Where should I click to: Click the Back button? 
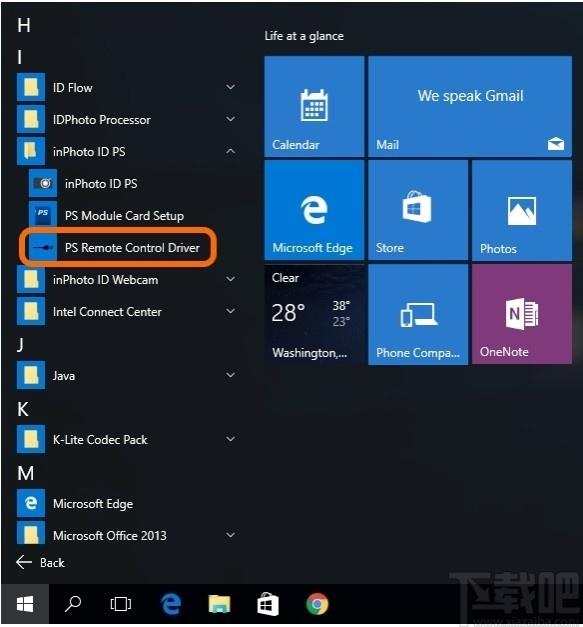click(40, 562)
